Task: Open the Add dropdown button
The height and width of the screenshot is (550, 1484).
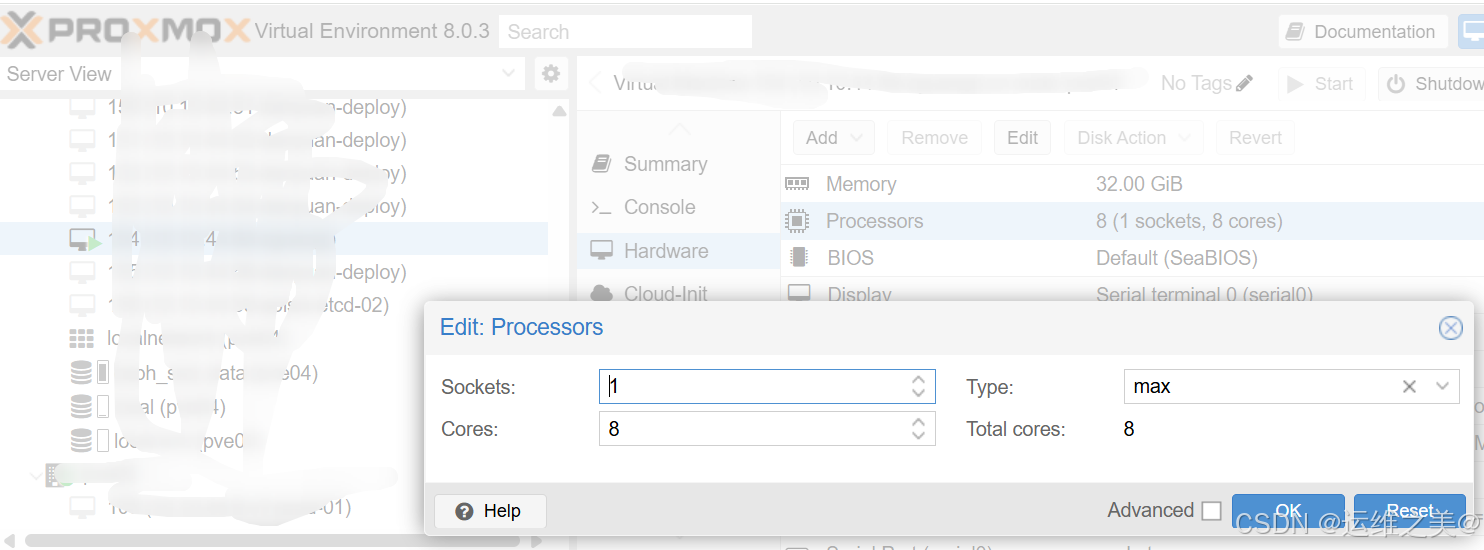Action: [x=834, y=138]
